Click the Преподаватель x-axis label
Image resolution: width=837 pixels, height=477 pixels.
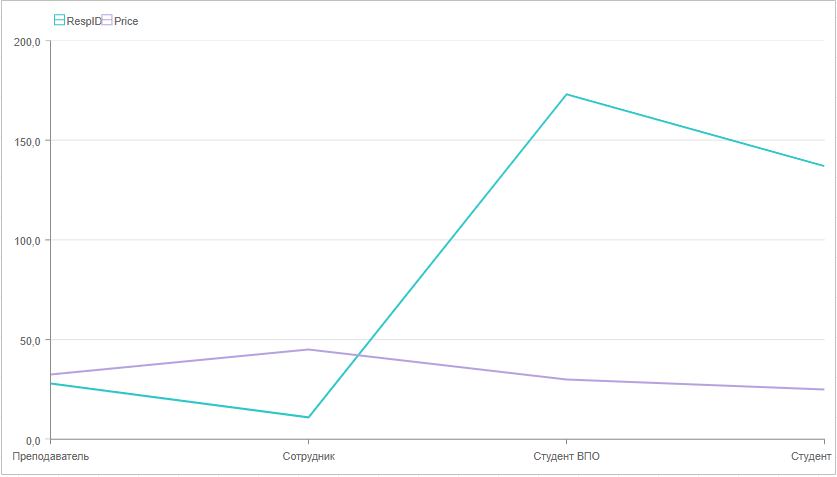coord(50,457)
